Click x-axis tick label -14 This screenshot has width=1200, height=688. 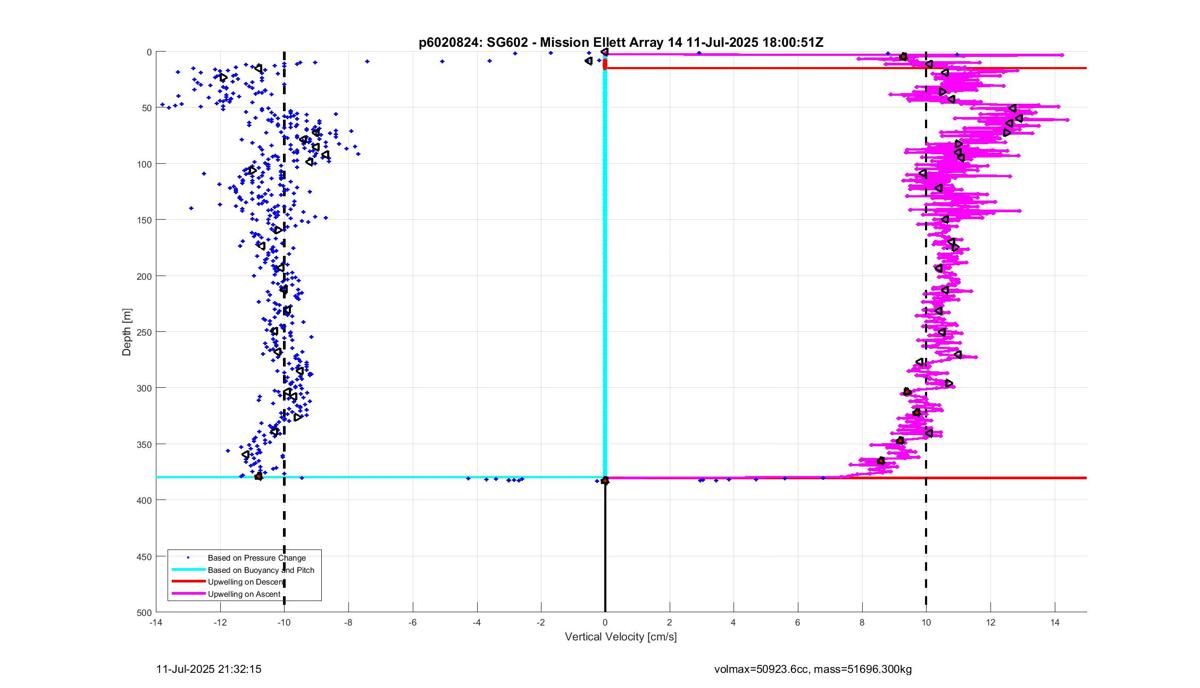[x=155, y=622]
